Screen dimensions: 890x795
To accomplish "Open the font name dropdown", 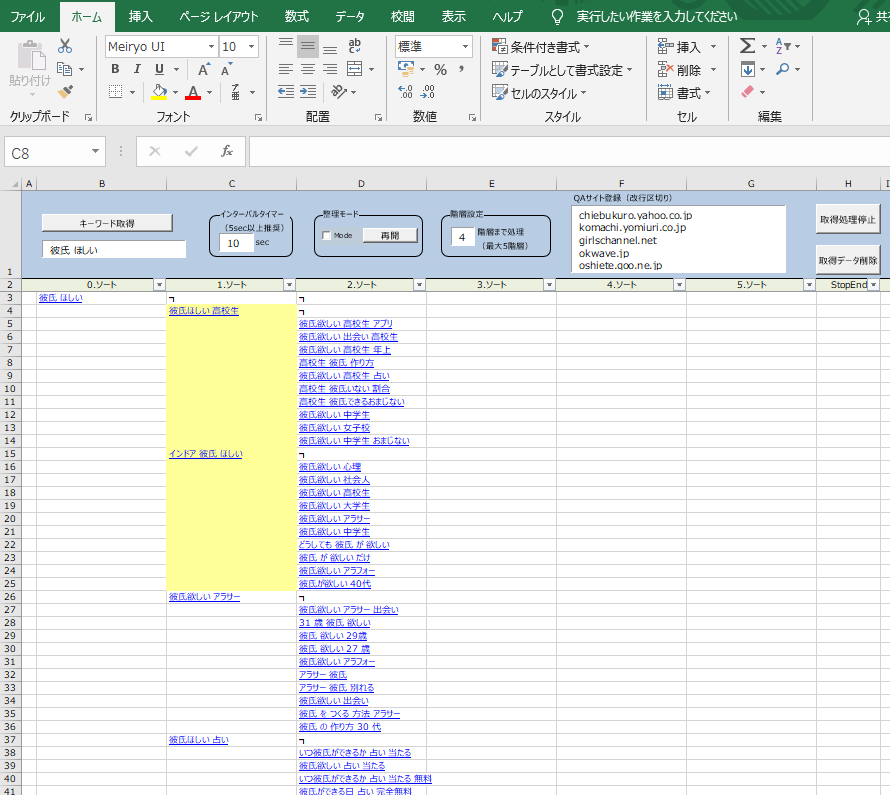I will (211, 47).
